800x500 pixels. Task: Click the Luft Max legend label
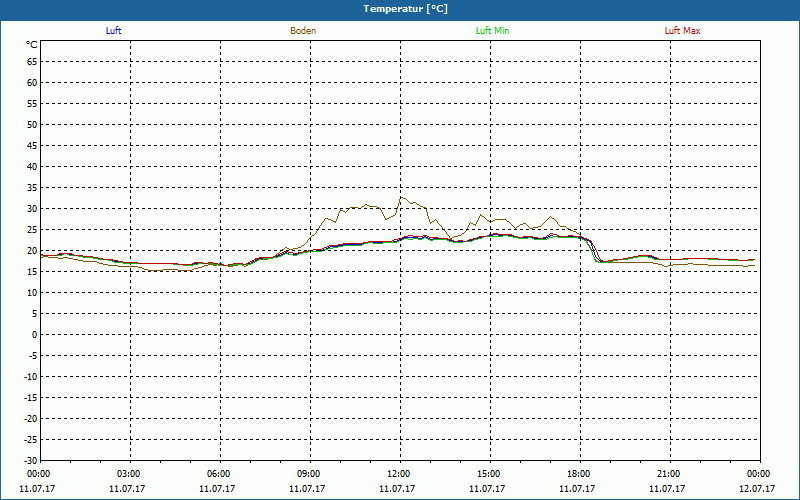coord(682,31)
